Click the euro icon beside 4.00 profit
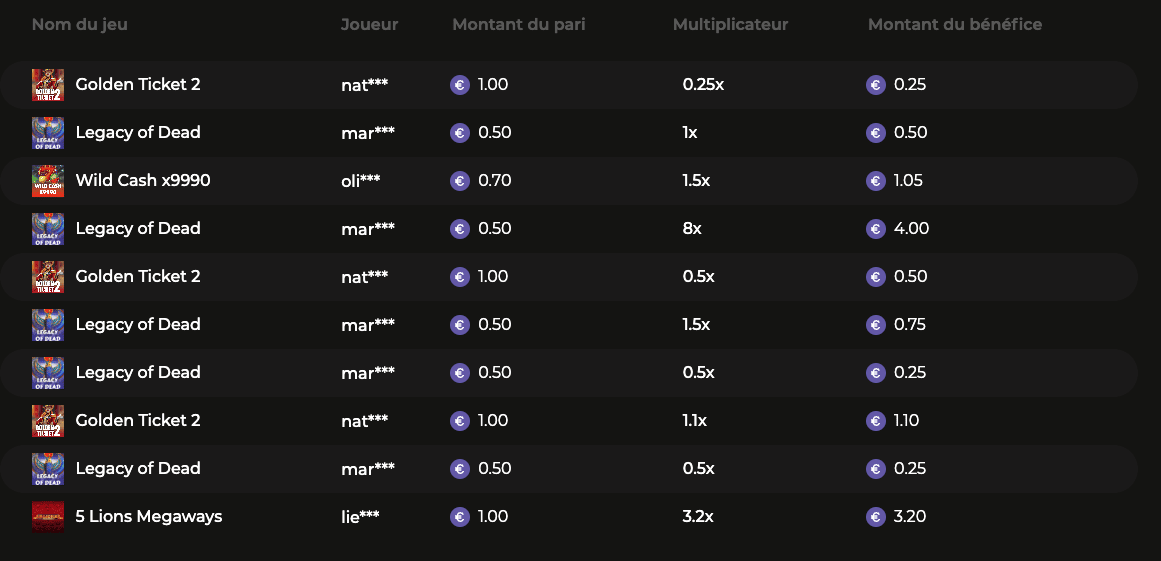The image size is (1161, 561). [876, 229]
